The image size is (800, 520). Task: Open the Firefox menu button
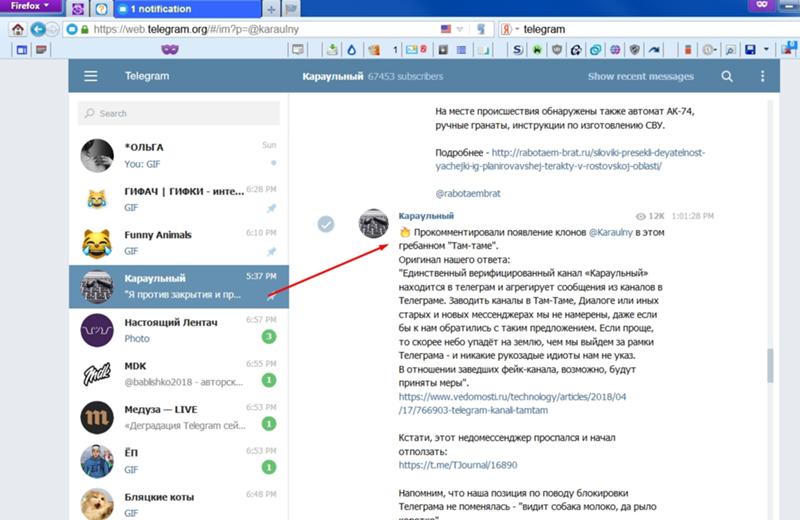[30, 6]
